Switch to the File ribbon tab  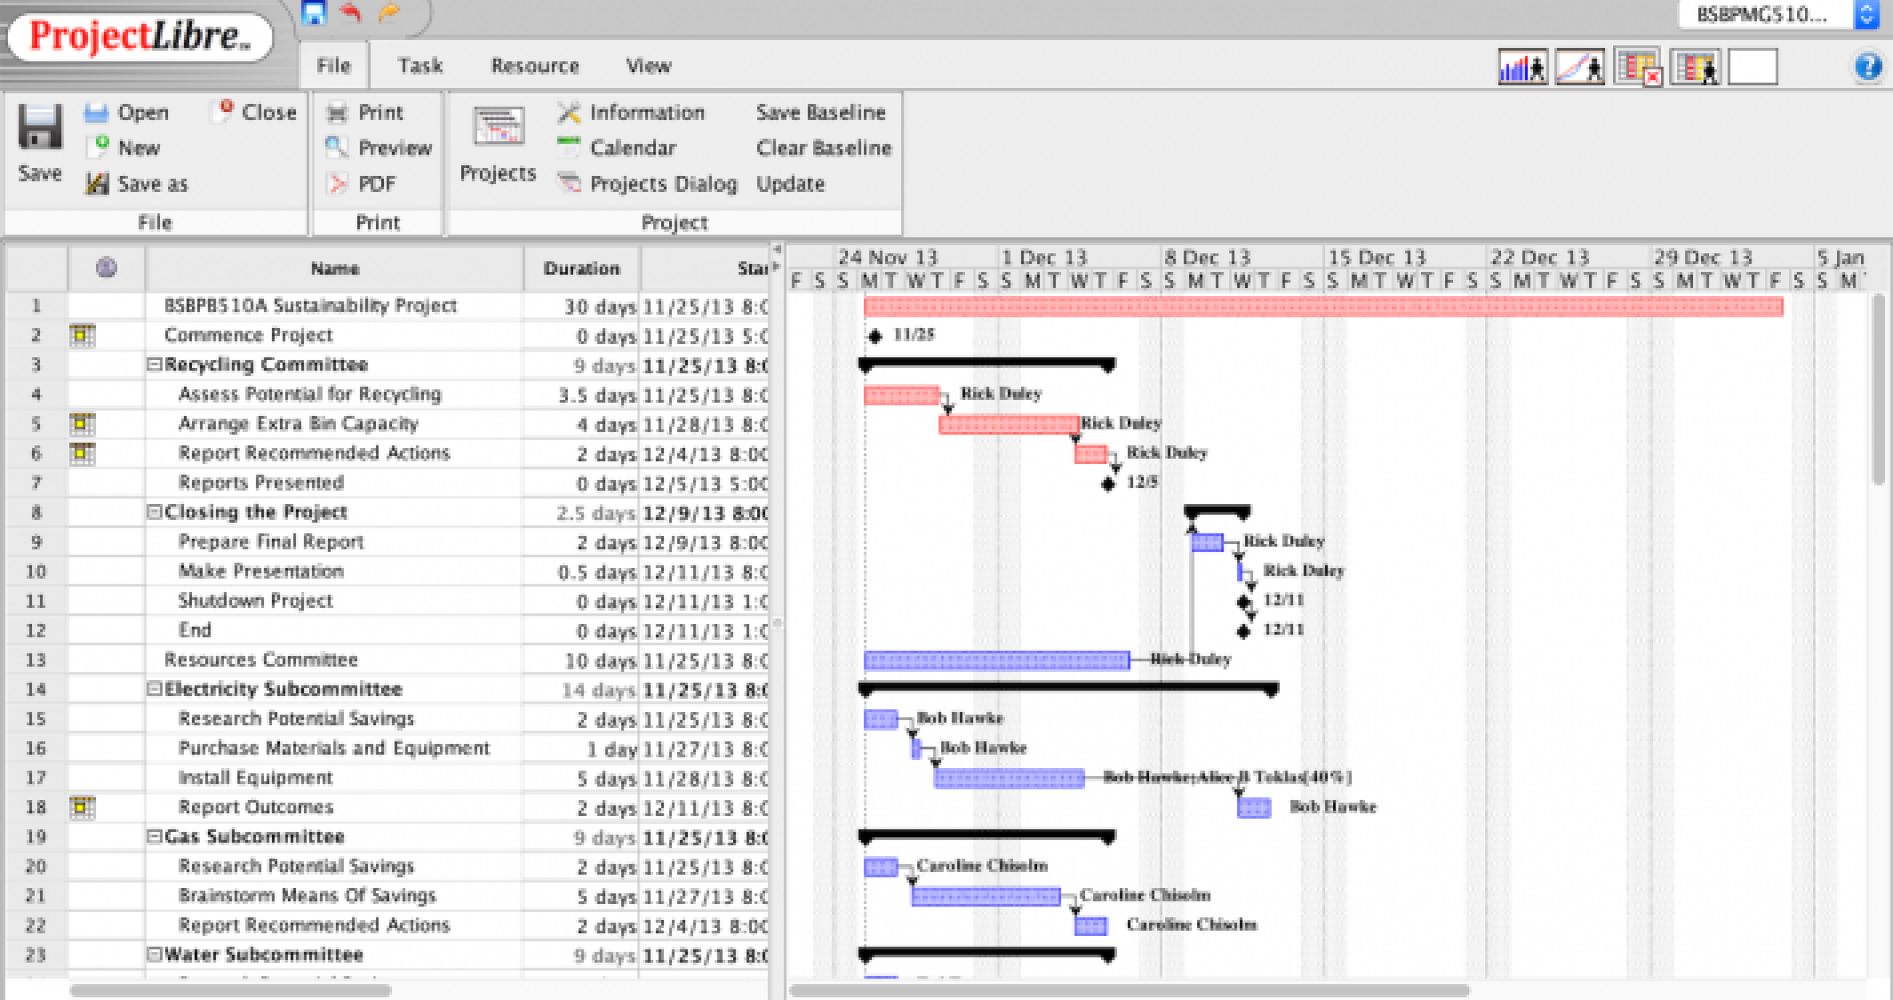tap(334, 66)
